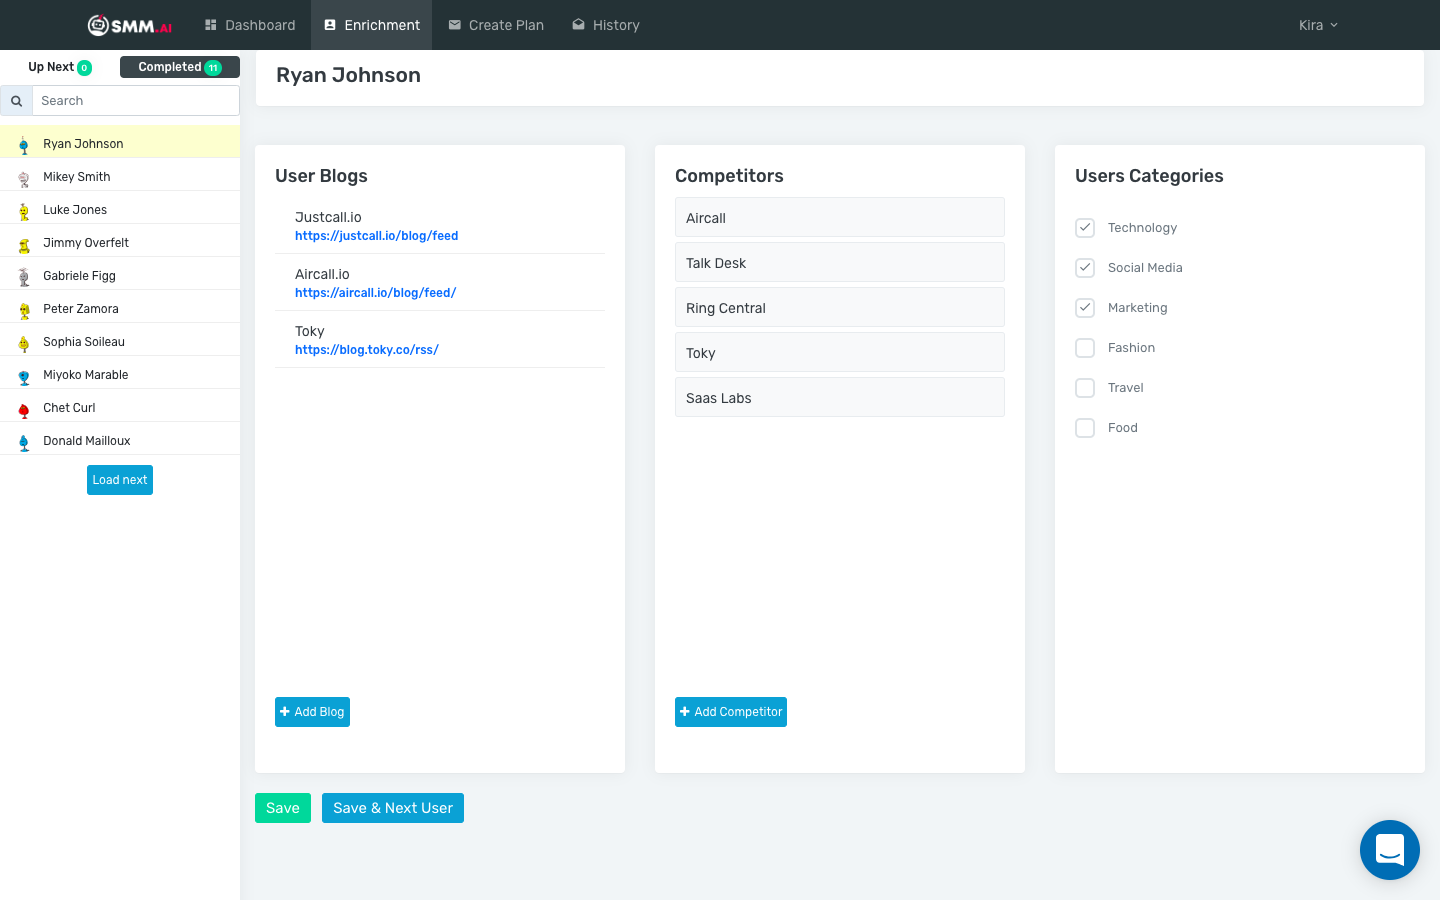Click Miyoko Marable's avatar icon
Viewport: 1440px width, 900px height.
coord(24,376)
